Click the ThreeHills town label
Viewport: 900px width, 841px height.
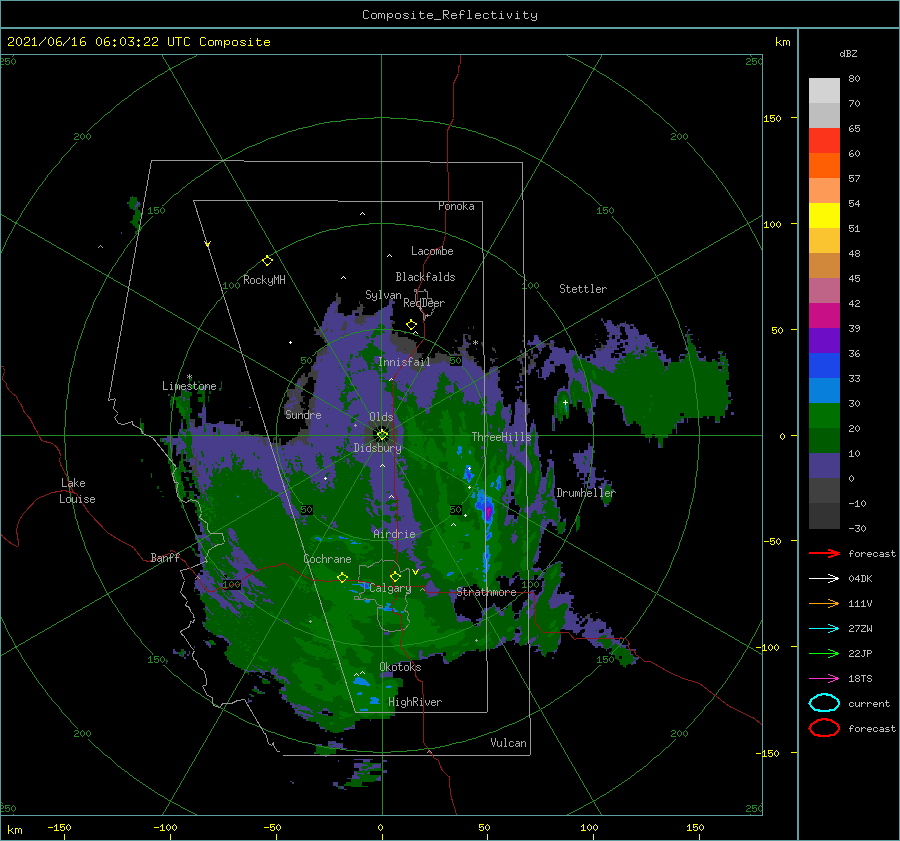coord(501,437)
